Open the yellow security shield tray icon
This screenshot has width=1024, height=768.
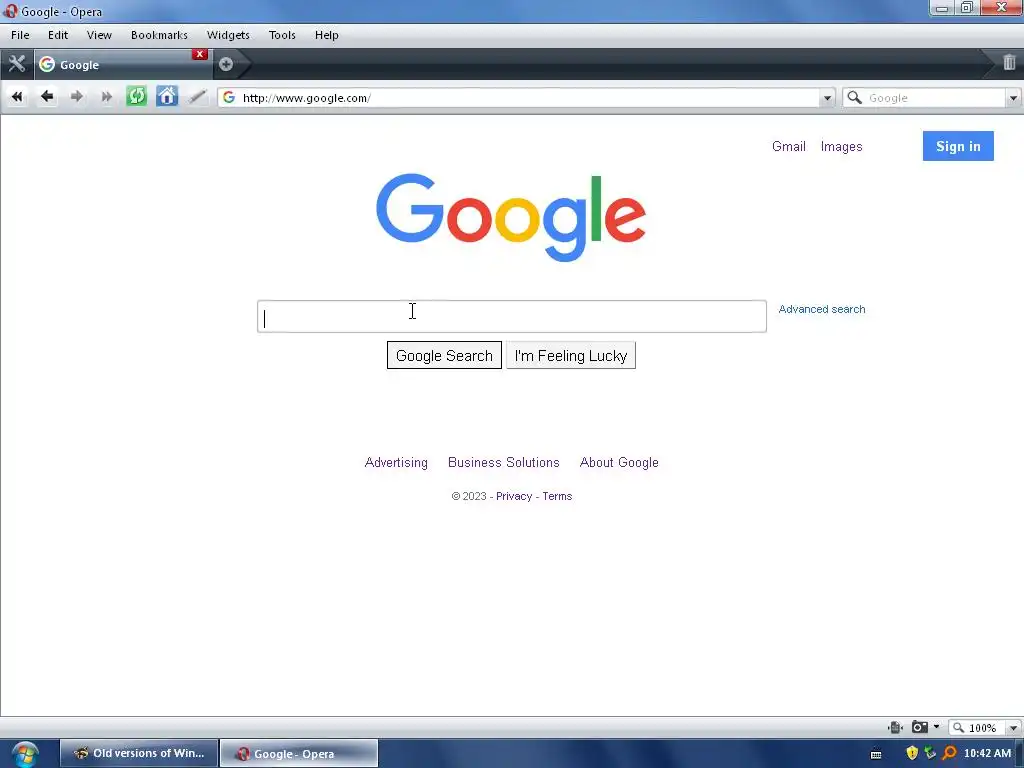point(912,753)
